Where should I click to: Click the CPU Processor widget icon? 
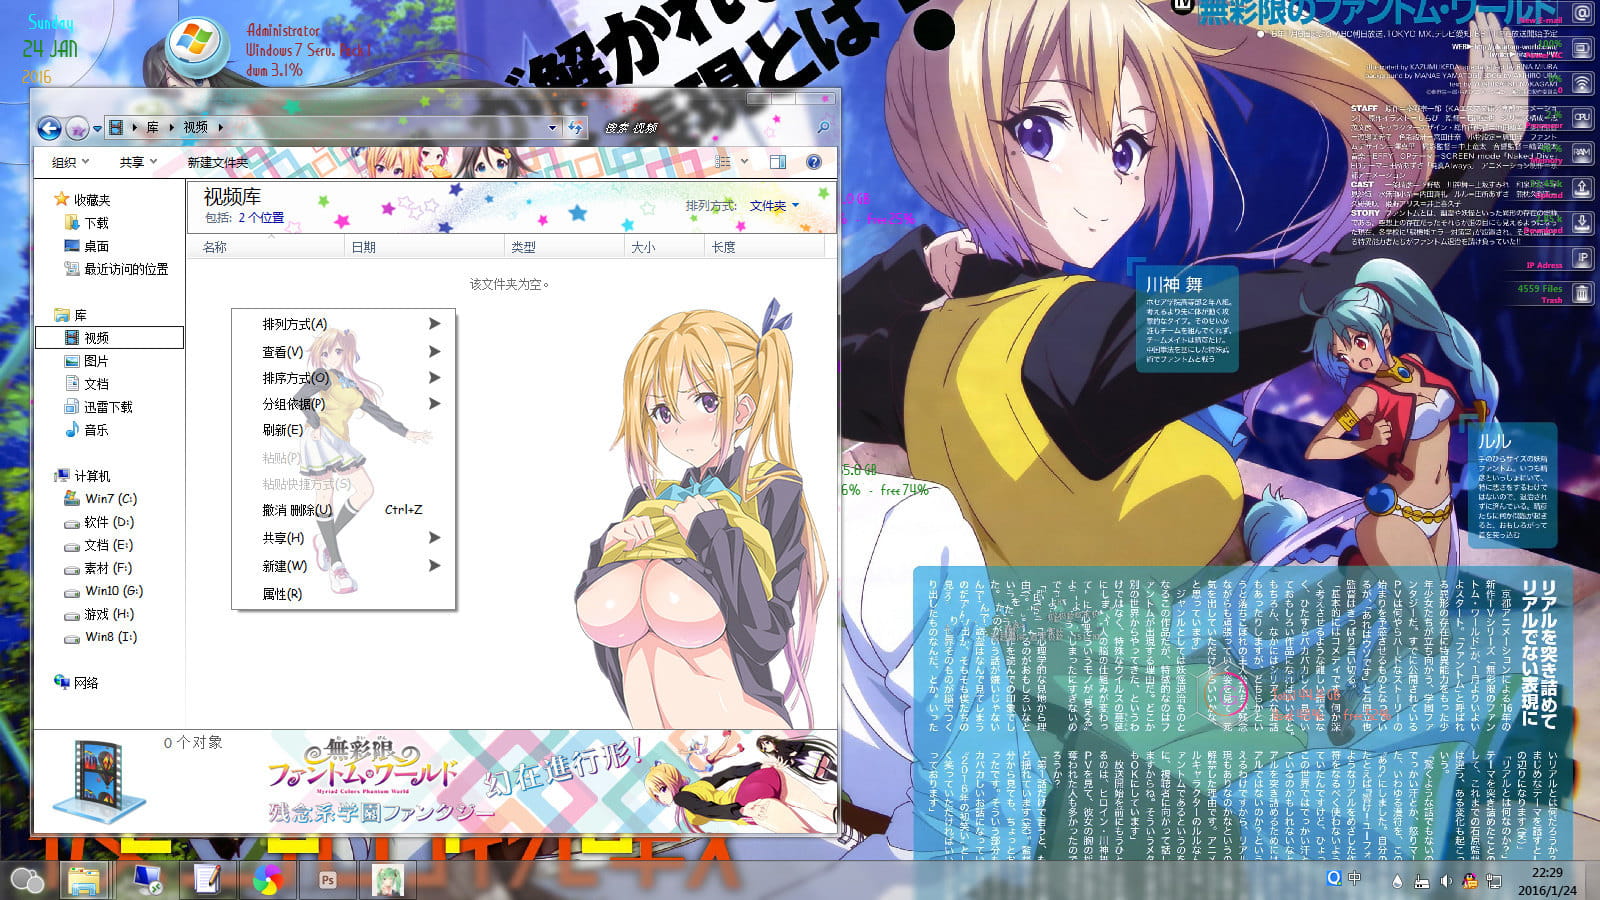tap(1582, 118)
